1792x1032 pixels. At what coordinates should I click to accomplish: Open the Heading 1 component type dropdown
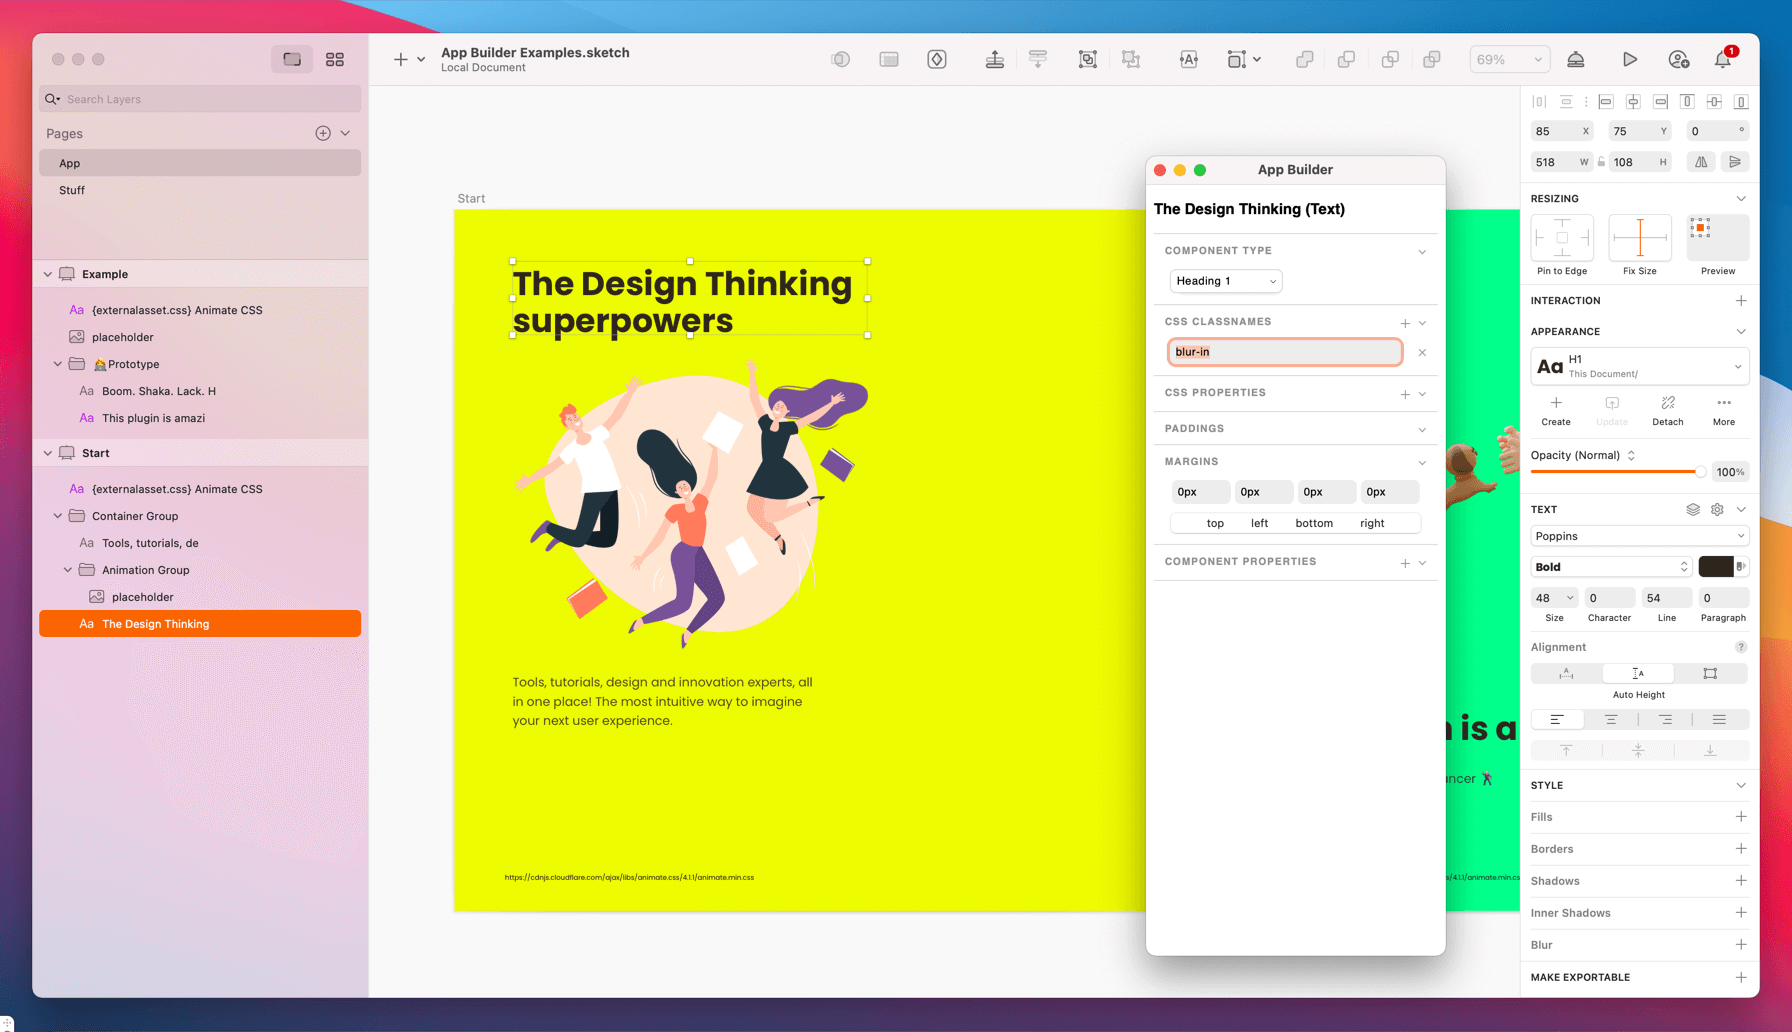[x=1225, y=281]
